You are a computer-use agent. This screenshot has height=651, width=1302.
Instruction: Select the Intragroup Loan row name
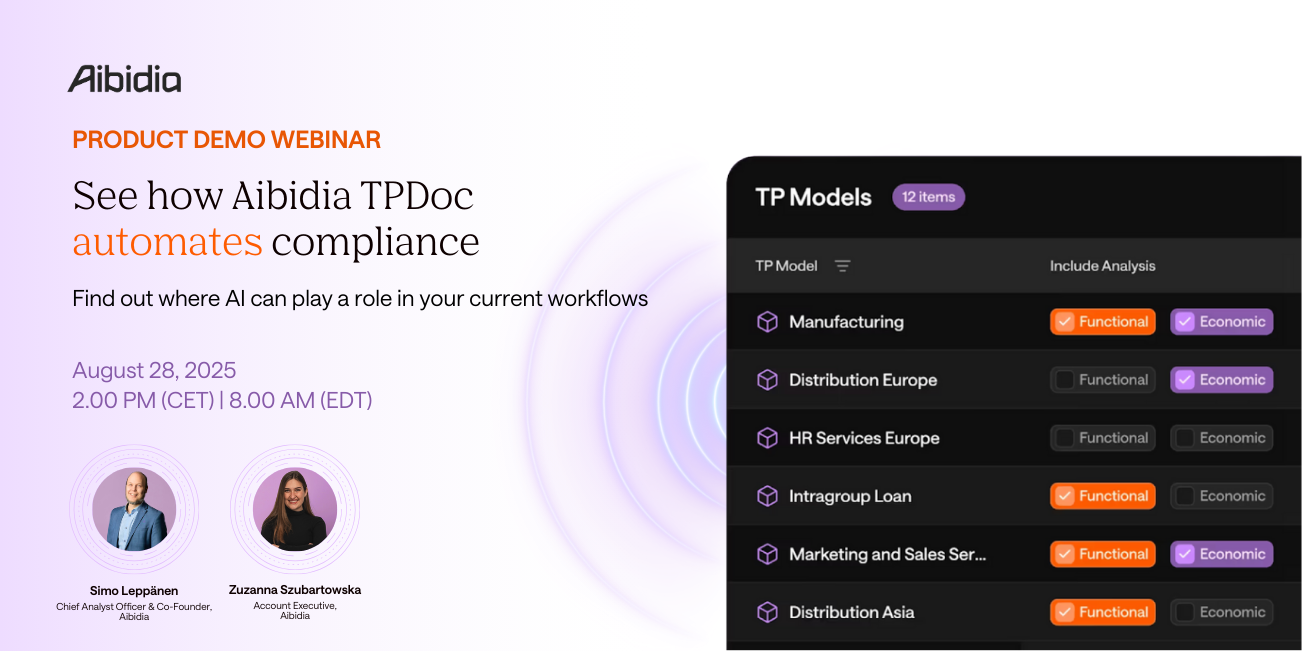pos(850,496)
